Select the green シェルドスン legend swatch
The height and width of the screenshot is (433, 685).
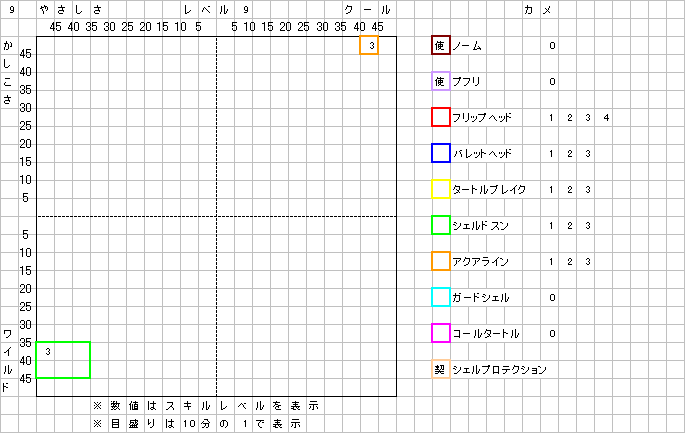point(441,225)
